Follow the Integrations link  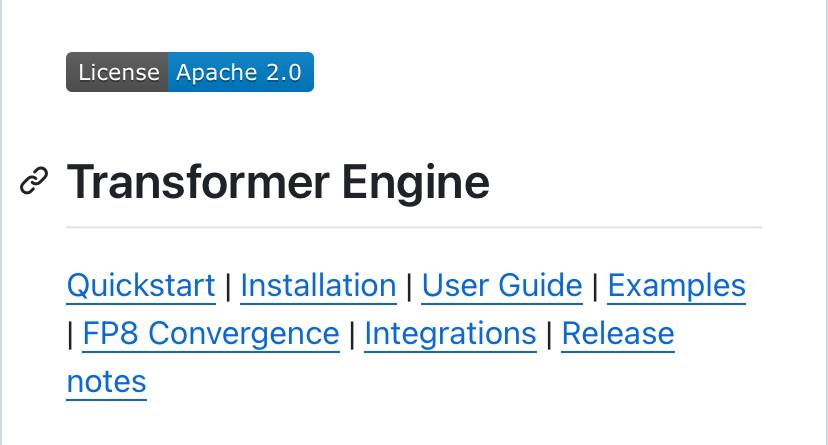pyautogui.click(x=450, y=334)
